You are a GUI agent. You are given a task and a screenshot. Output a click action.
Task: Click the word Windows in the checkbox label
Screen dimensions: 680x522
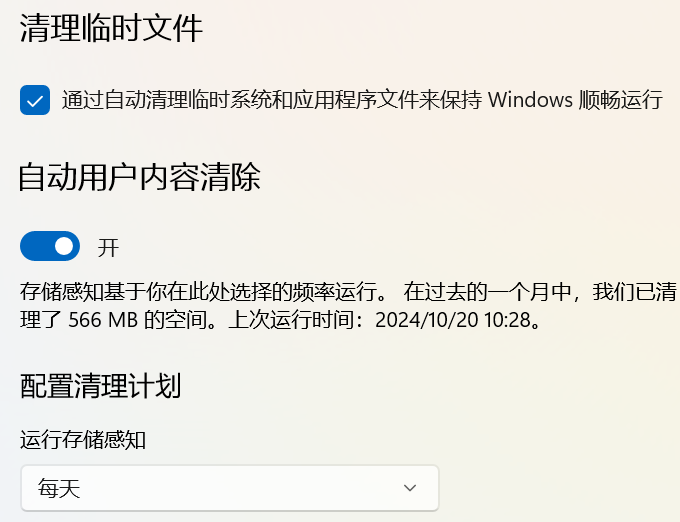click(x=530, y=100)
